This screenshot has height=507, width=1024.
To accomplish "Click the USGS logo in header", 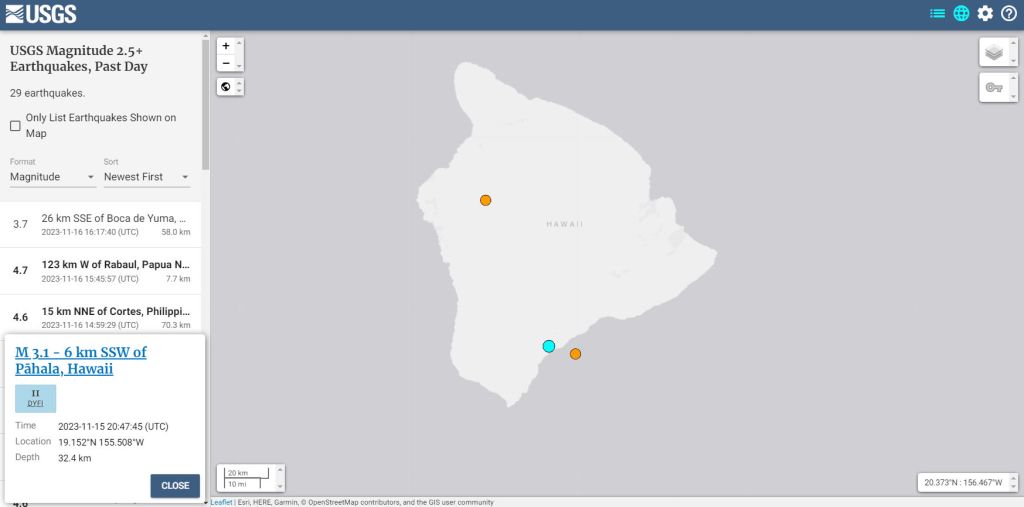I will [x=41, y=13].
